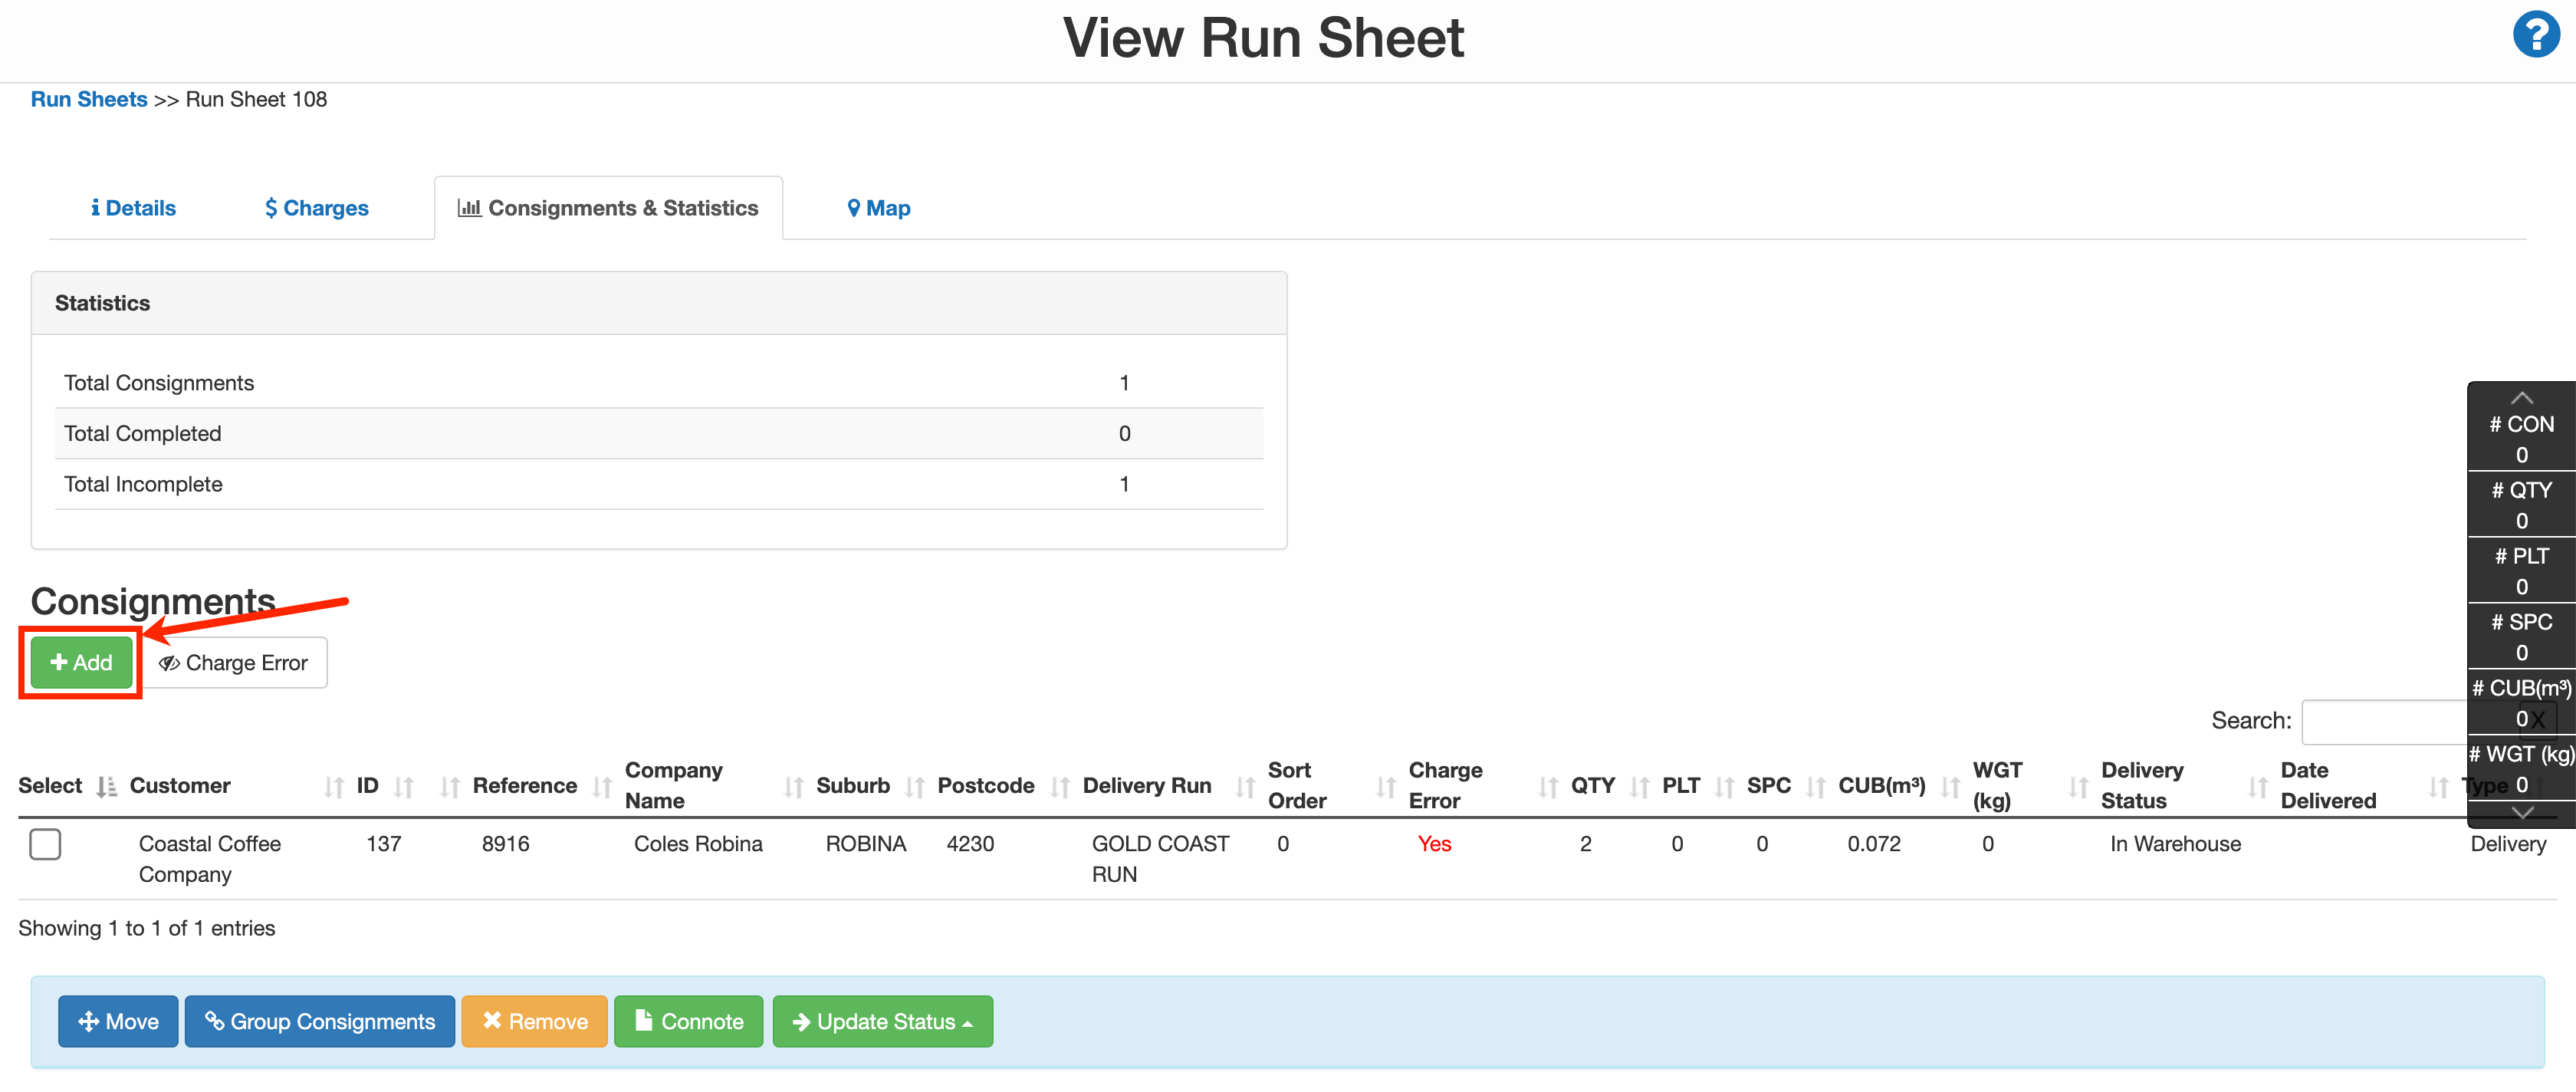2576x1092 pixels.
Task: Click the dollar icon on the Charges tab
Action: (x=270, y=208)
